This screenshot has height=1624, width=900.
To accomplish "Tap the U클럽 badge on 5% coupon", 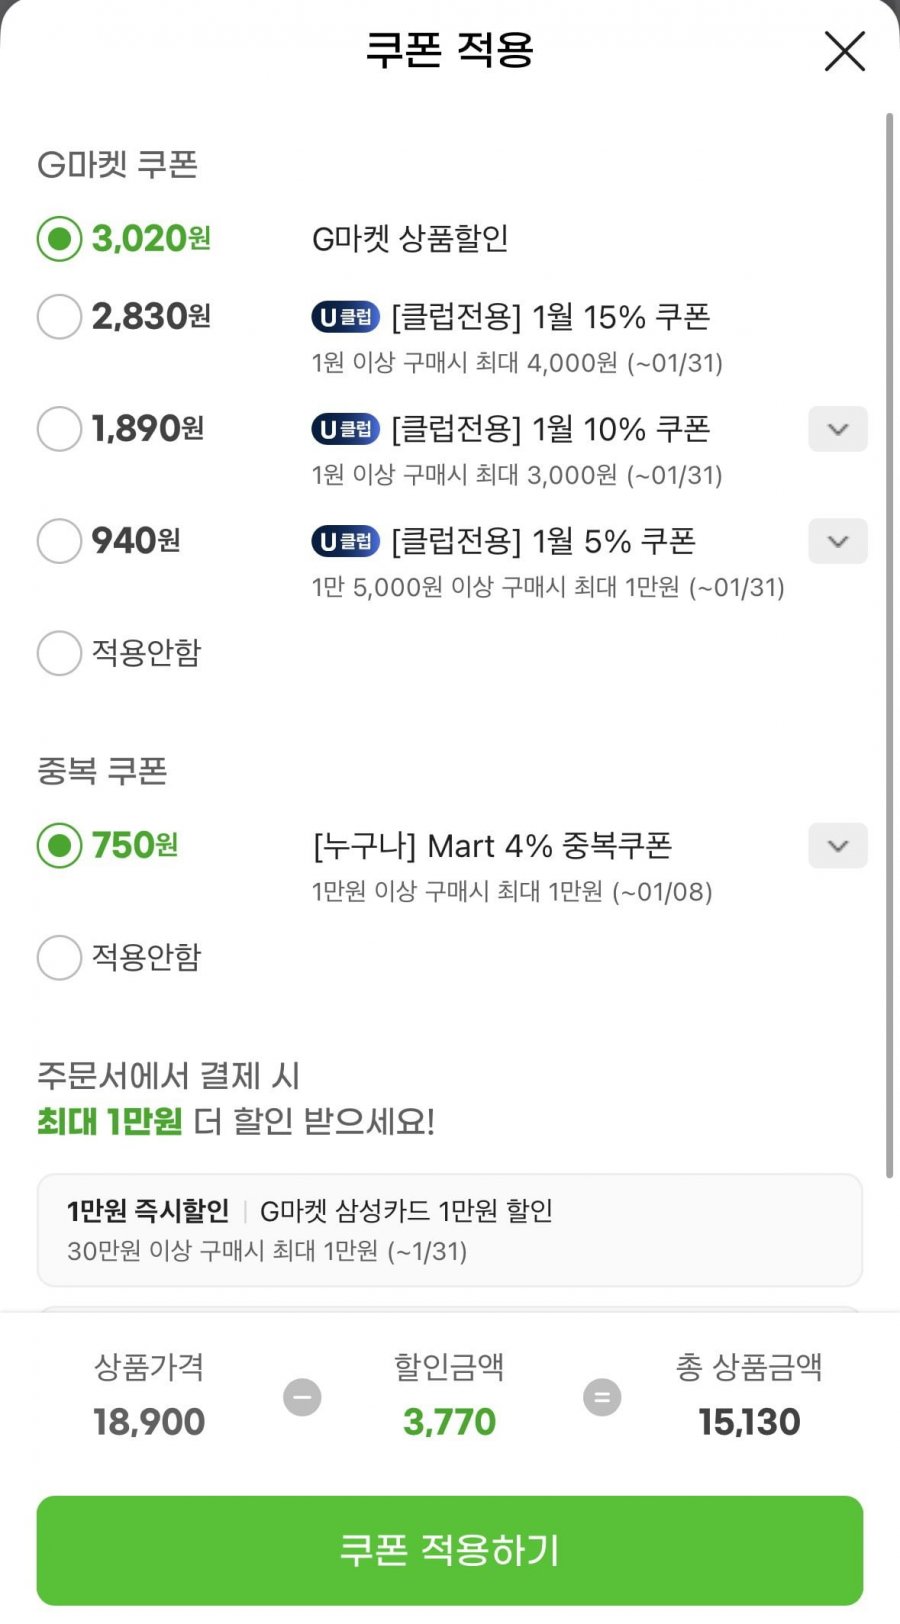I will [345, 541].
